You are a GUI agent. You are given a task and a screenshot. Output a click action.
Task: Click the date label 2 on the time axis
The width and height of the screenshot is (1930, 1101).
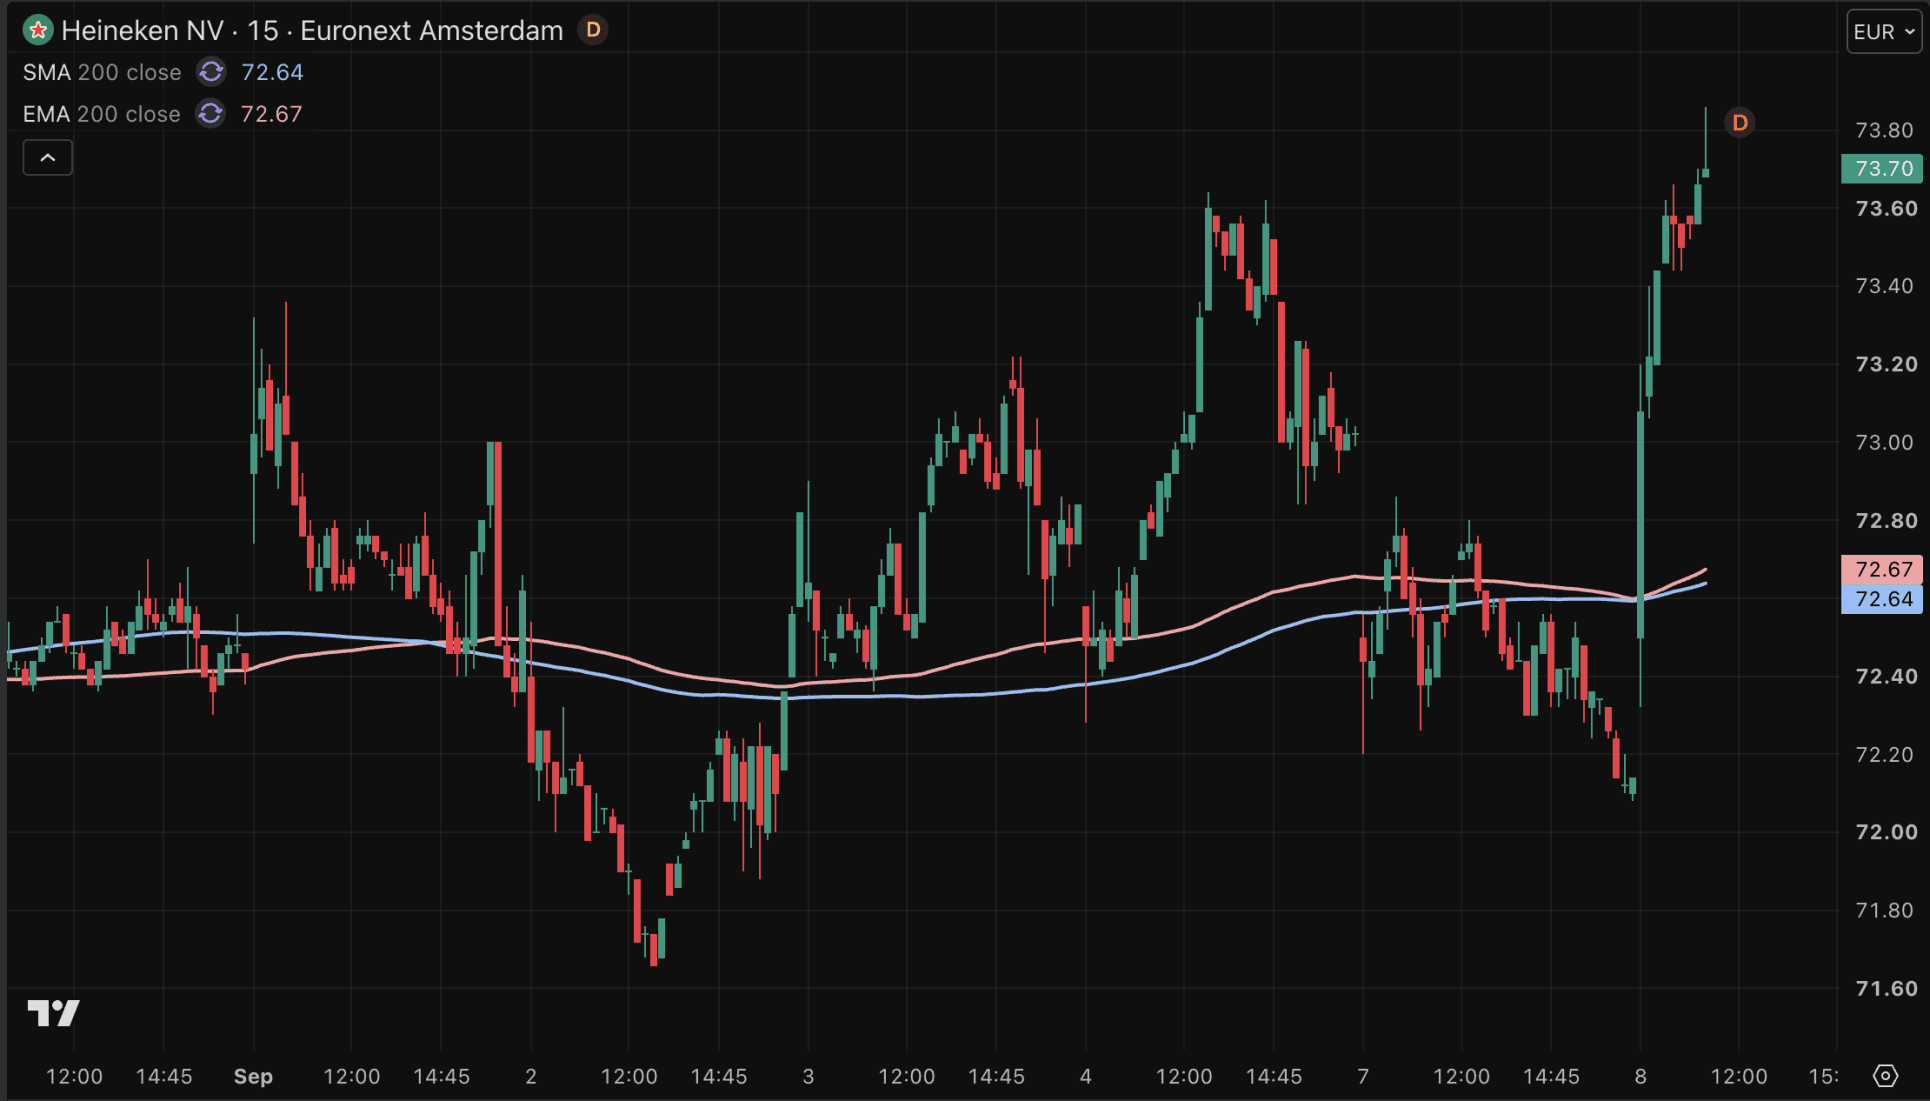click(531, 1076)
